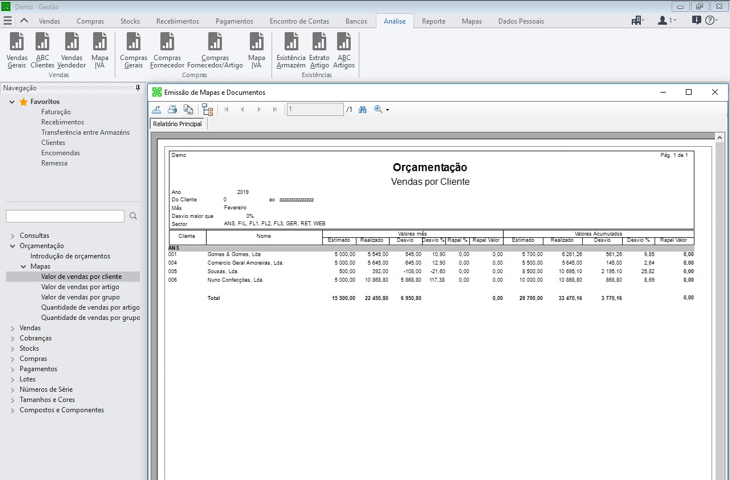Screen dimensions: 730x480
Task: Toggle the report group tree icon
Action: click(x=207, y=110)
